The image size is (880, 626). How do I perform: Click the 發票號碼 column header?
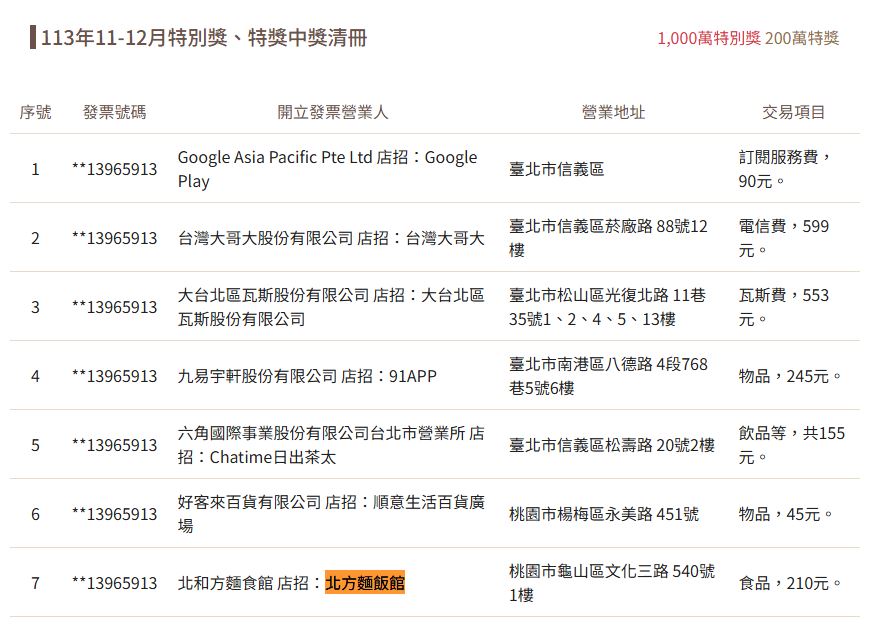114,112
